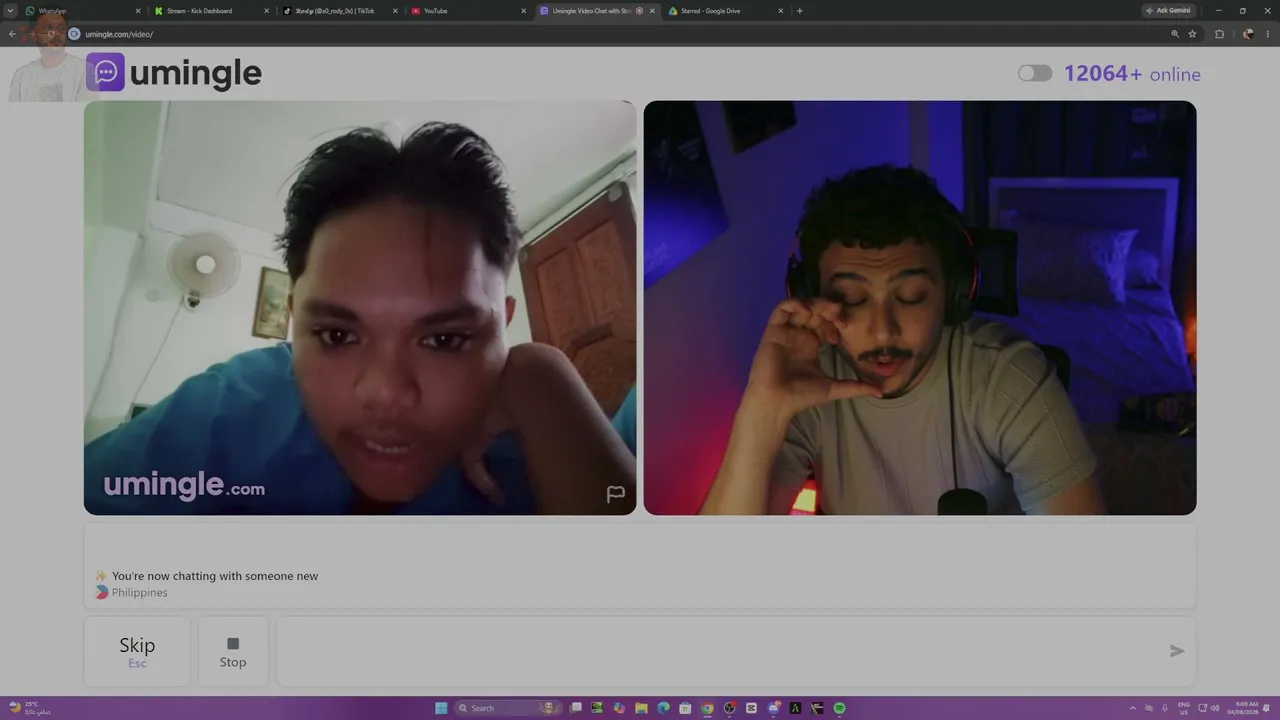This screenshot has width=1280, height=720.
Task: Open Discord on the taskbar
Action: [x=773, y=708]
